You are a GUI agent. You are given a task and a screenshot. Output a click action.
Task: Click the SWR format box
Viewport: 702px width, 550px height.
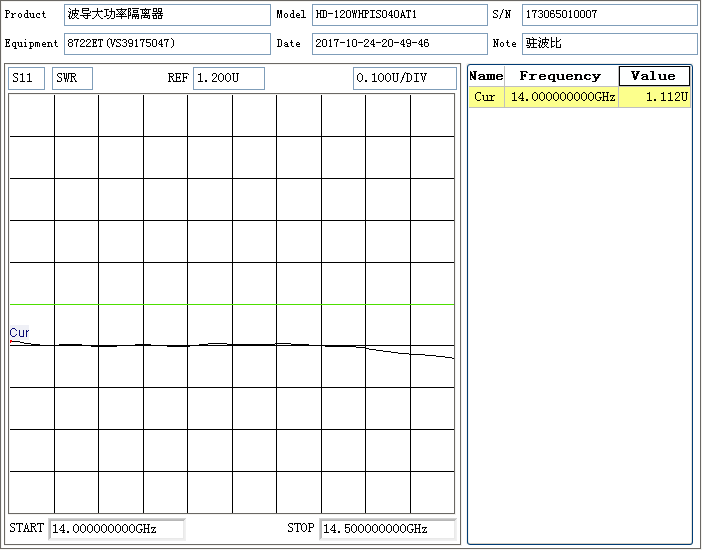coord(73,78)
